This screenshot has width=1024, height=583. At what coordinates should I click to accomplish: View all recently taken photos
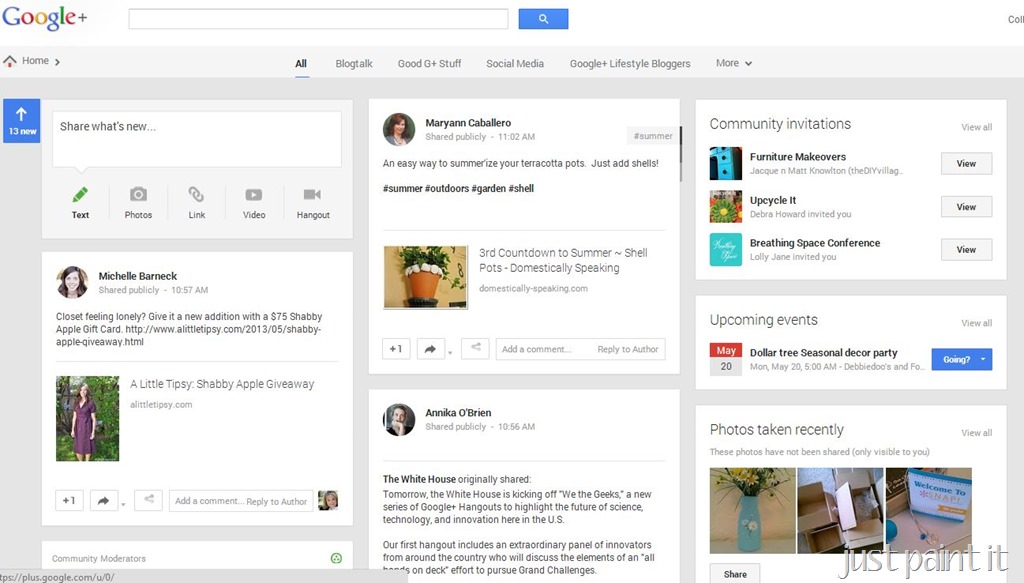(x=976, y=433)
